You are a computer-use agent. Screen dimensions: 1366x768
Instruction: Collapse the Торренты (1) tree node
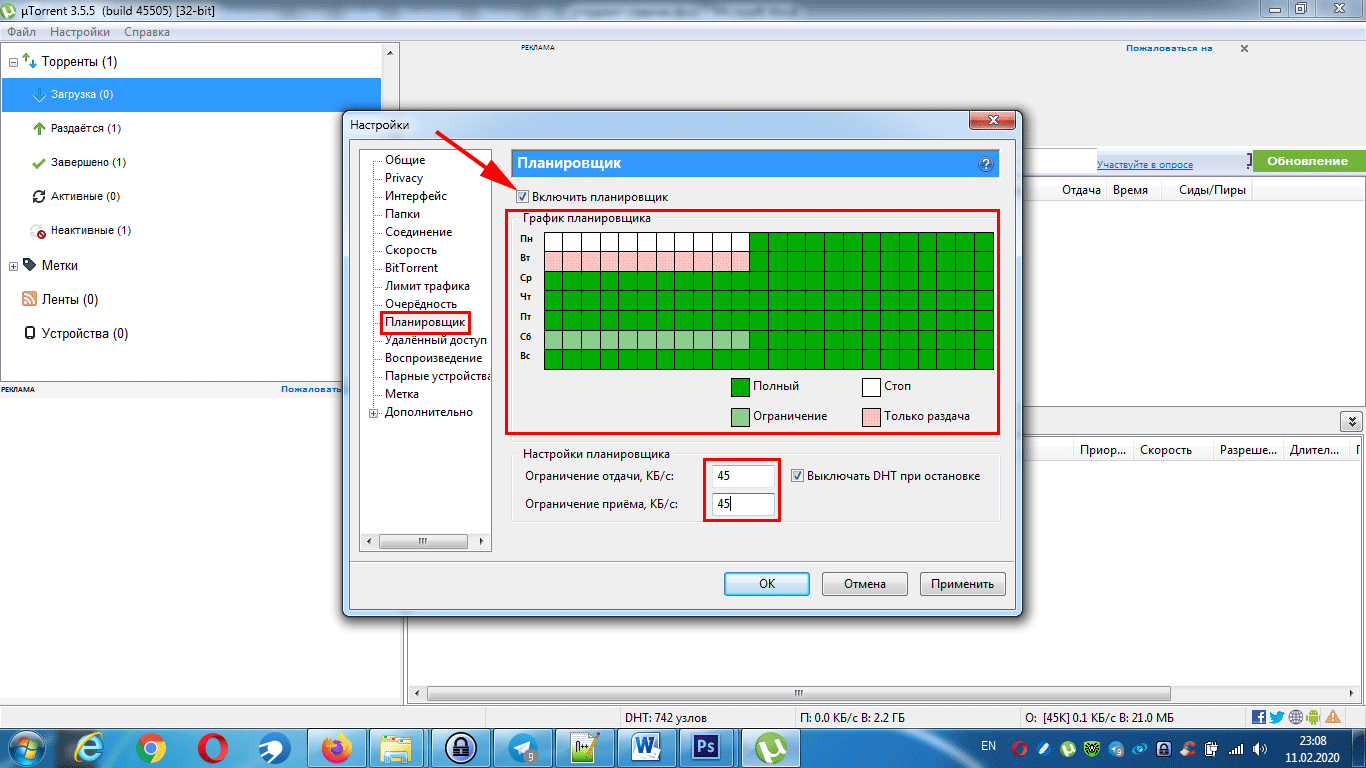[13, 62]
